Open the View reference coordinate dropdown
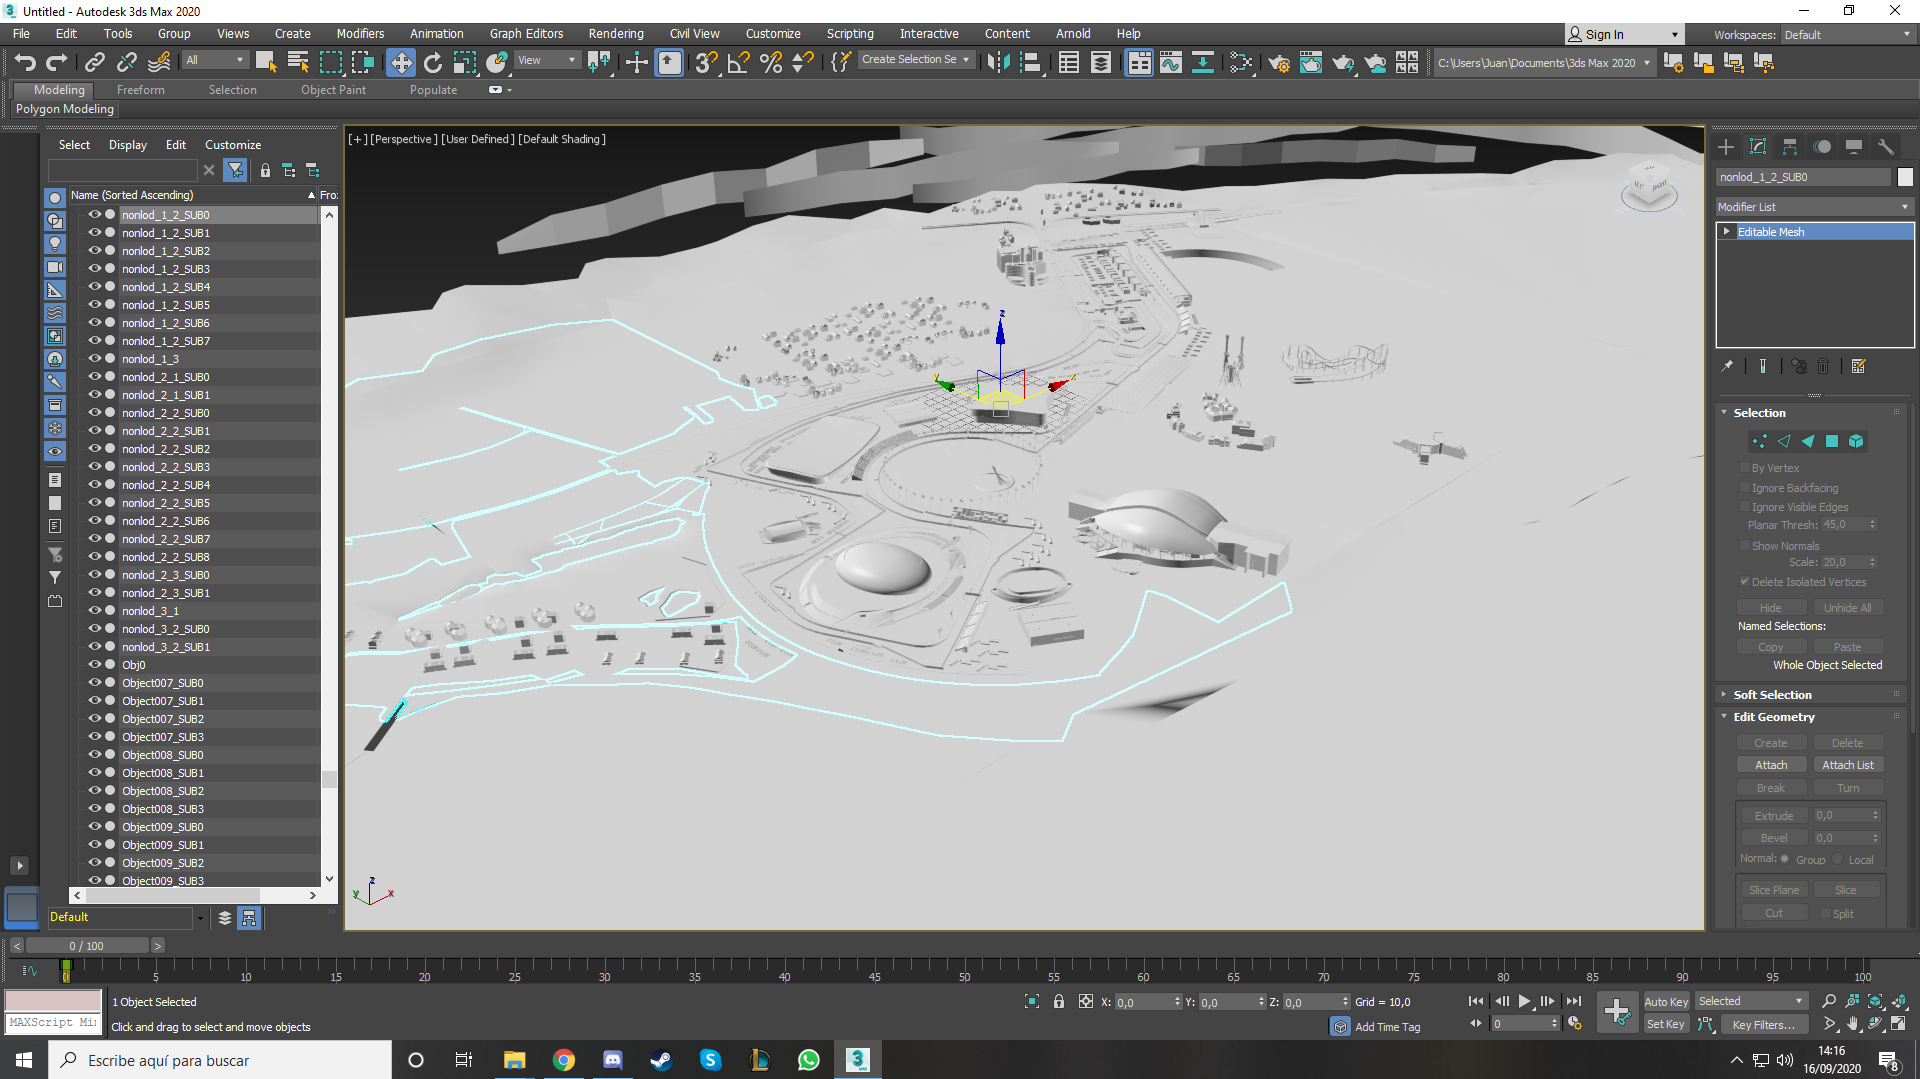 click(547, 61)
